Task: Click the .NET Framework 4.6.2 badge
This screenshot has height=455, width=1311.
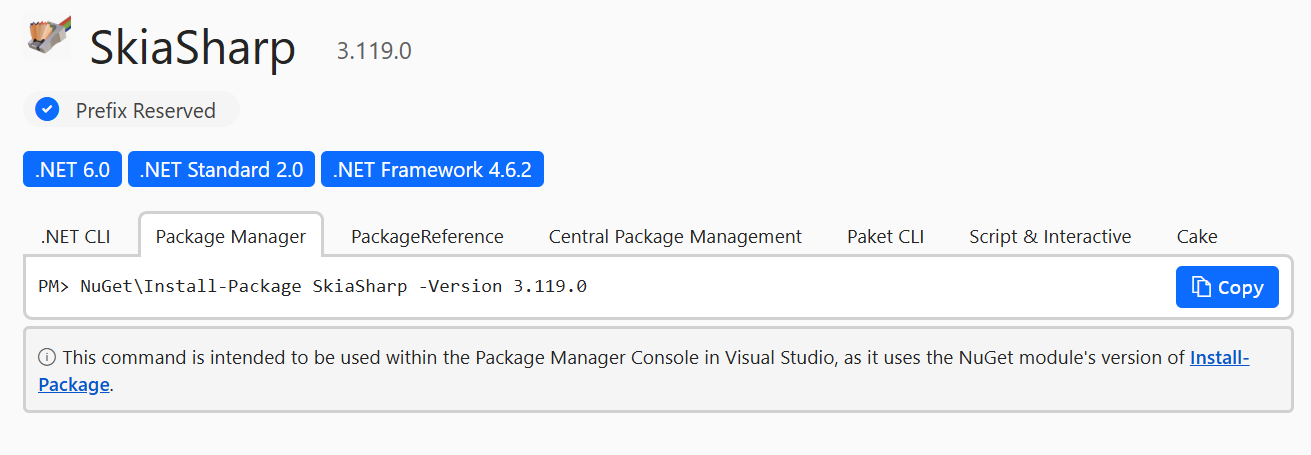Action: coord(432,170)
